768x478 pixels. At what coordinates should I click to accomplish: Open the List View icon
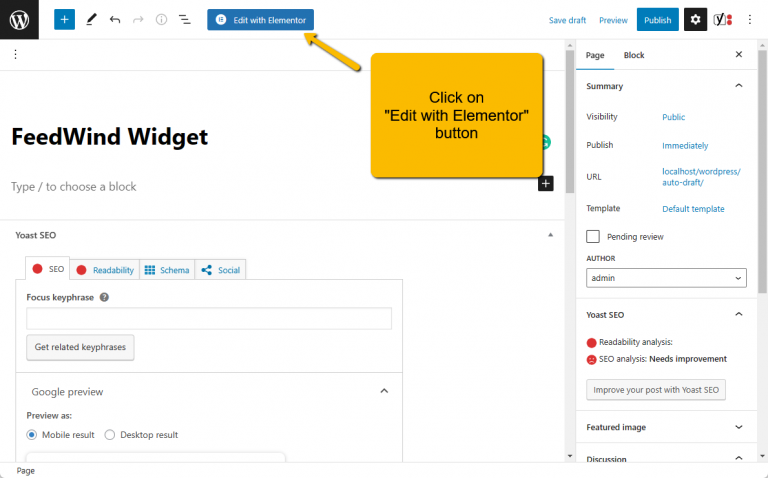click(x=184, y=19)
